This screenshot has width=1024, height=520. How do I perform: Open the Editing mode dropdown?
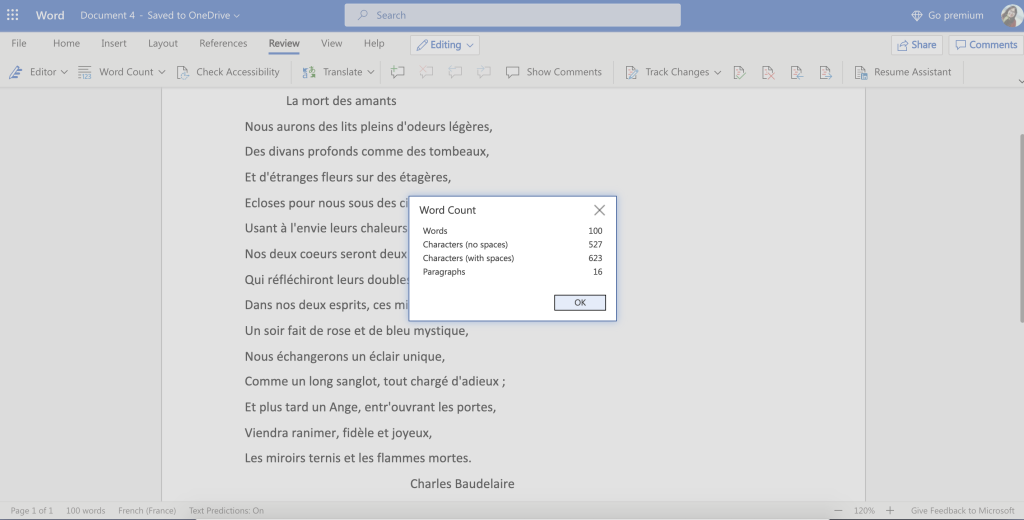click(445, 45)
